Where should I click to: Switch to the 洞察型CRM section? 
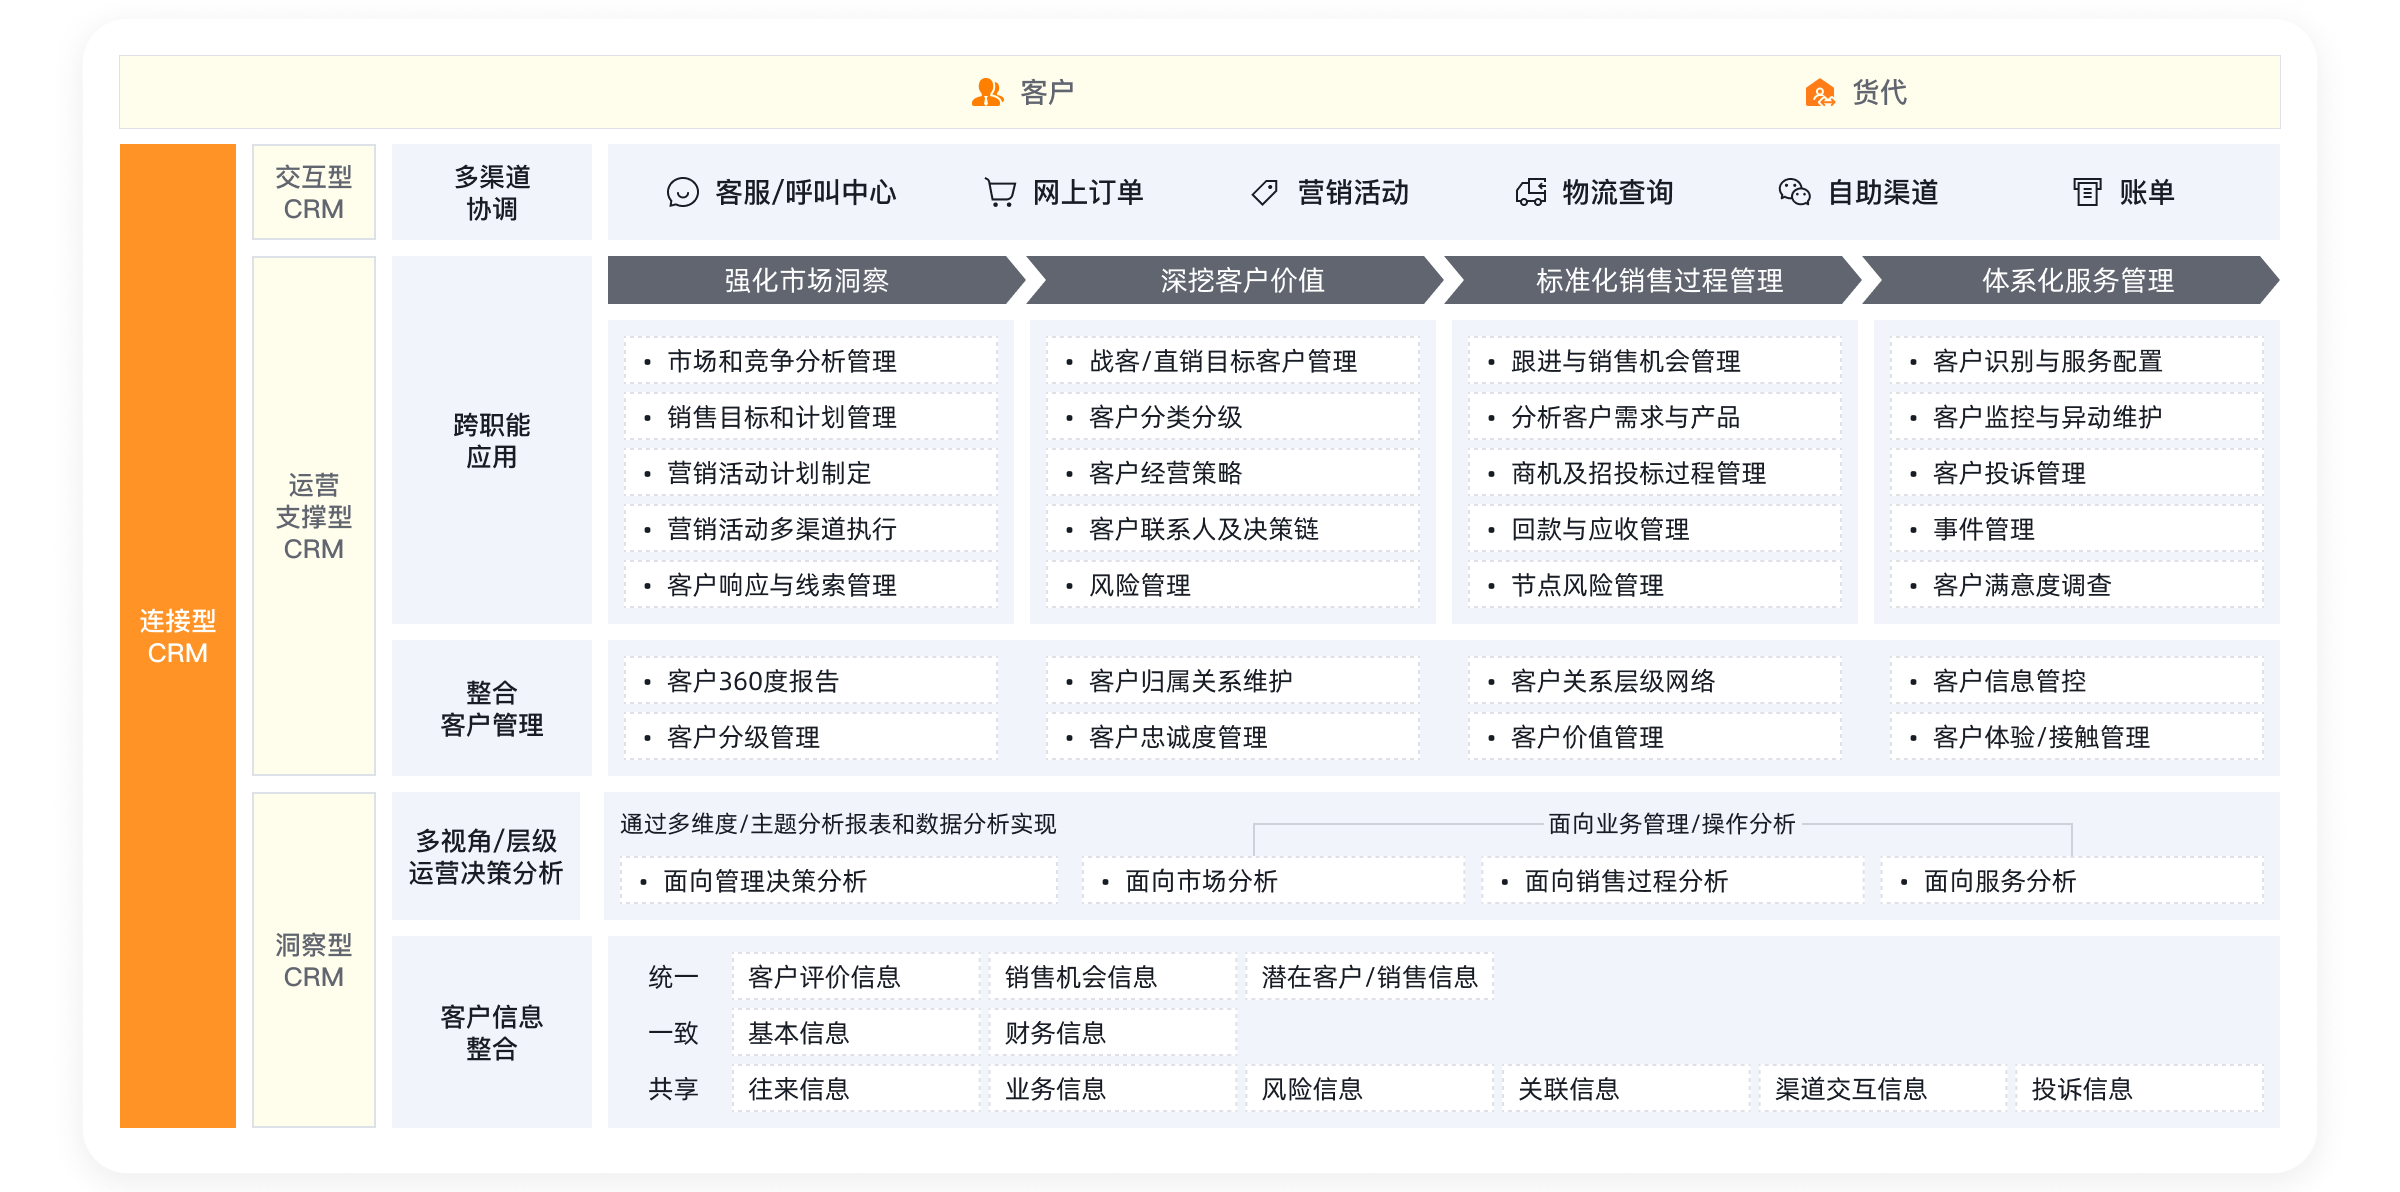coord(313,960)
